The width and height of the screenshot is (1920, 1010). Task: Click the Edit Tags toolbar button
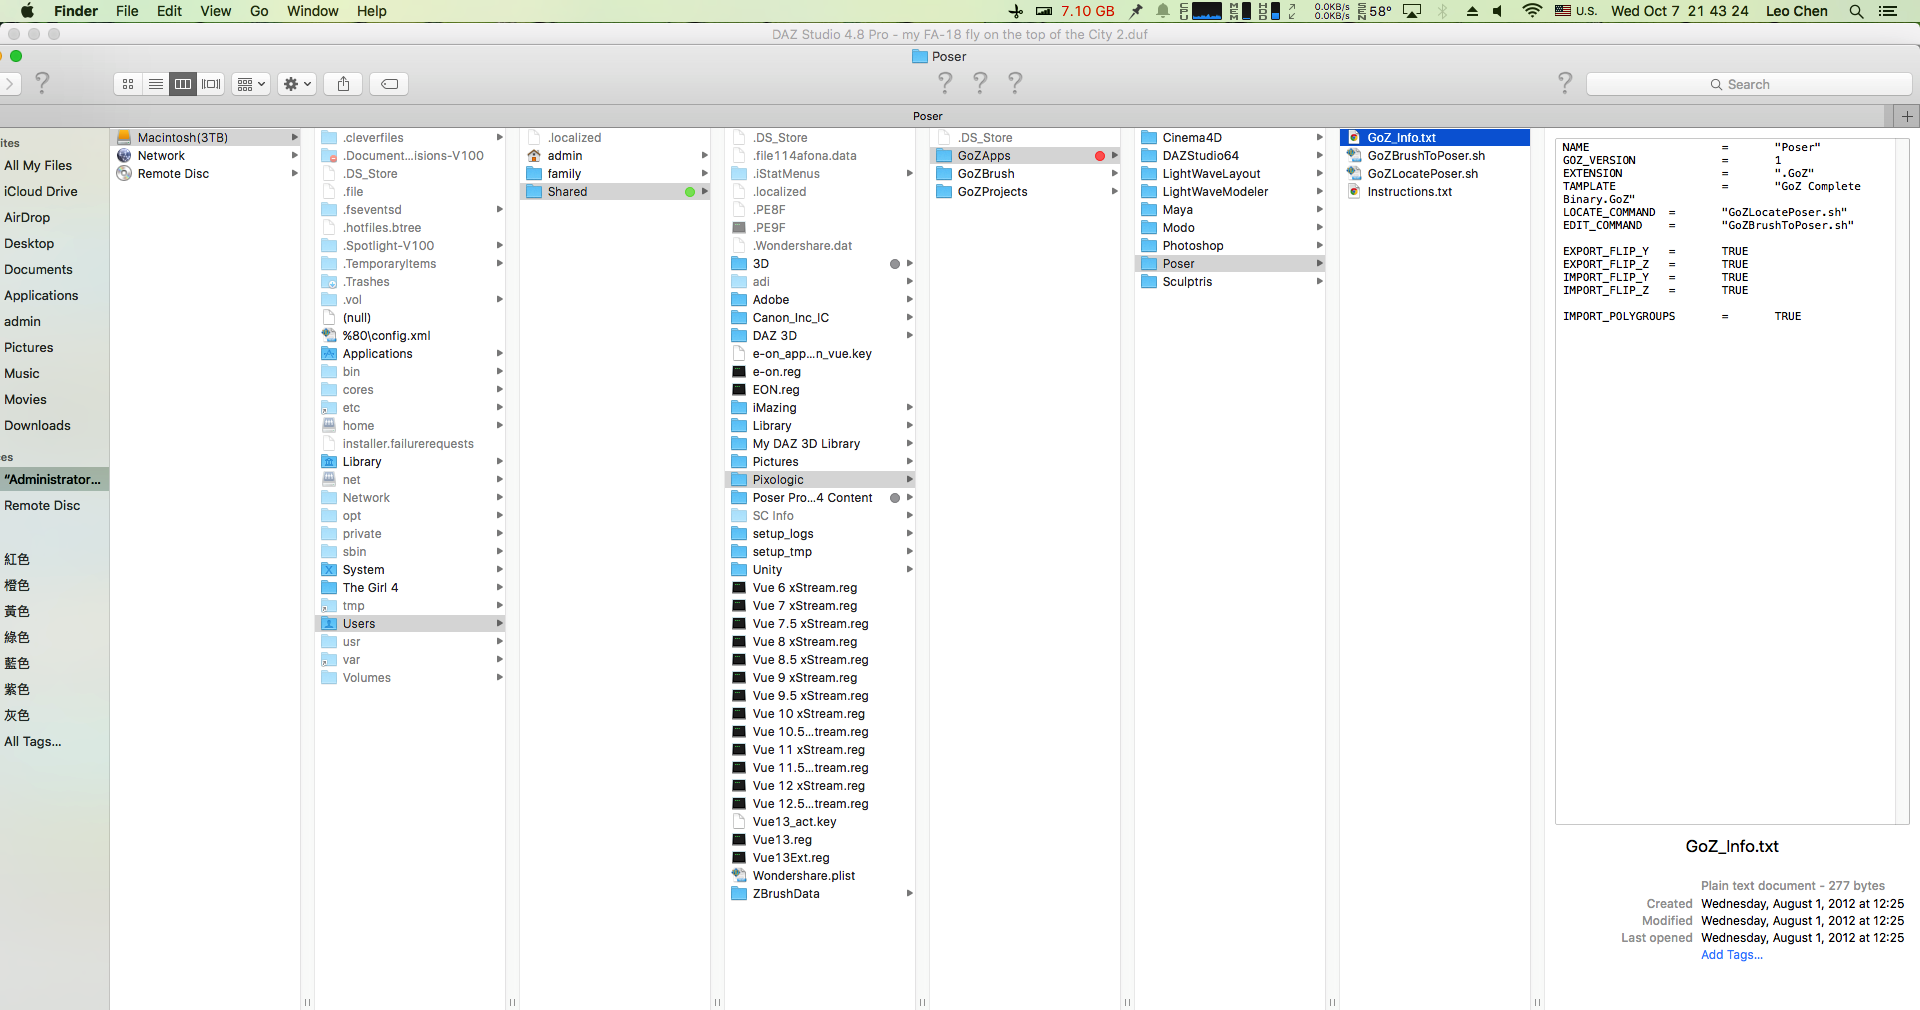389,84
